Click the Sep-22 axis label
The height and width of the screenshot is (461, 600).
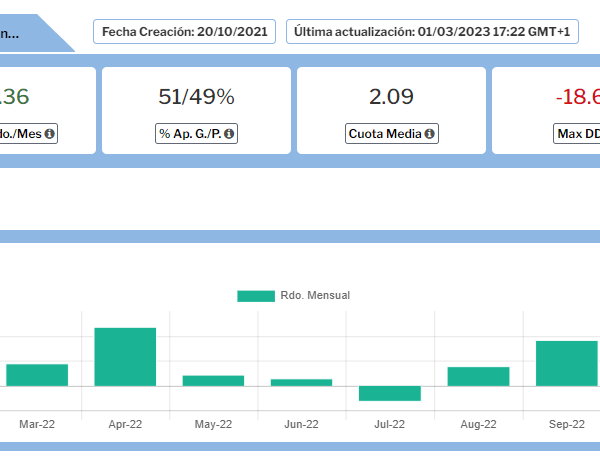click(x=567, y=424)
